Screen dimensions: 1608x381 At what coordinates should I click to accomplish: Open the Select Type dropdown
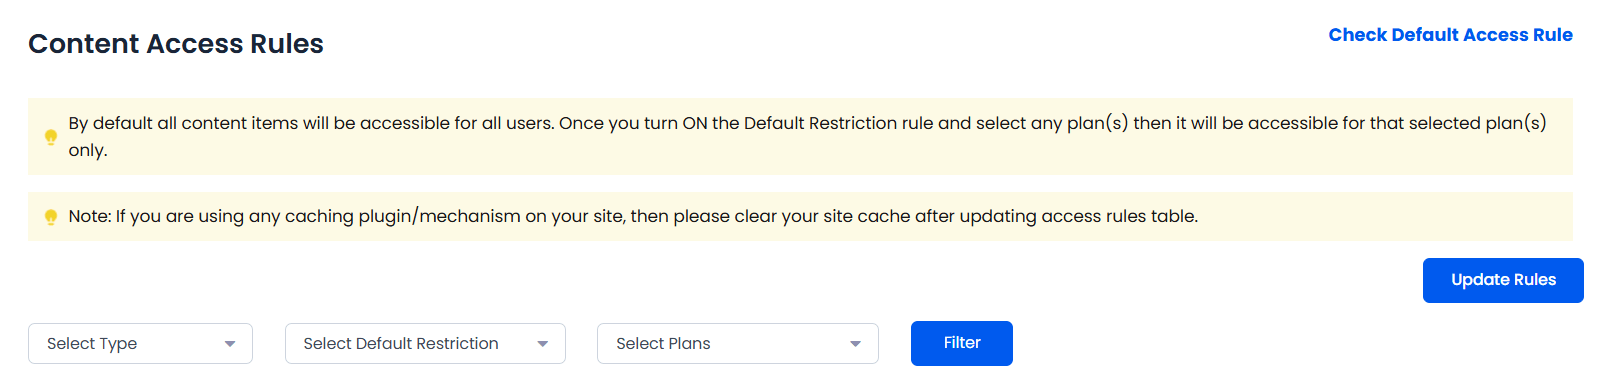pyautogui.click(x=140, y=344)
